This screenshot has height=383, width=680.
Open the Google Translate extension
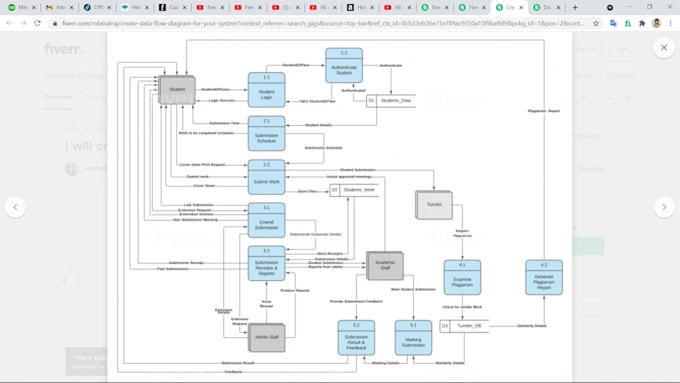613,23
